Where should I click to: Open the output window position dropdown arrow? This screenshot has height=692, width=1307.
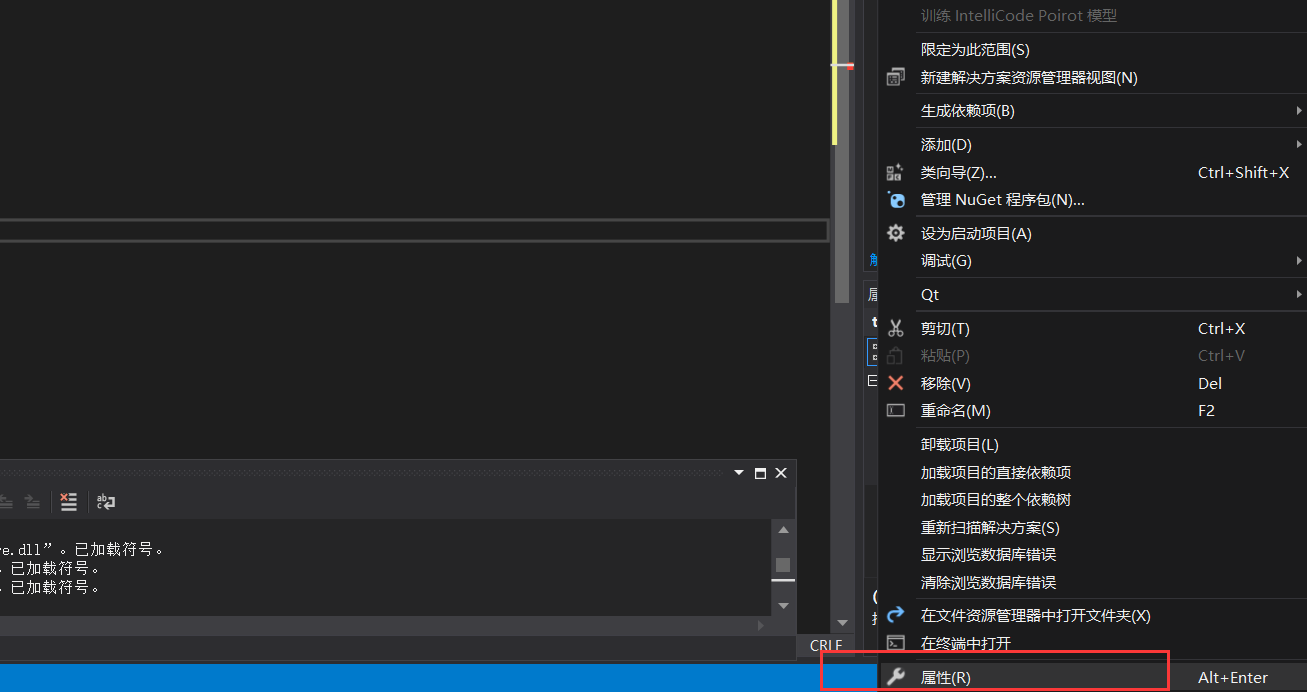pyautogui.click(x=739, y=473)
